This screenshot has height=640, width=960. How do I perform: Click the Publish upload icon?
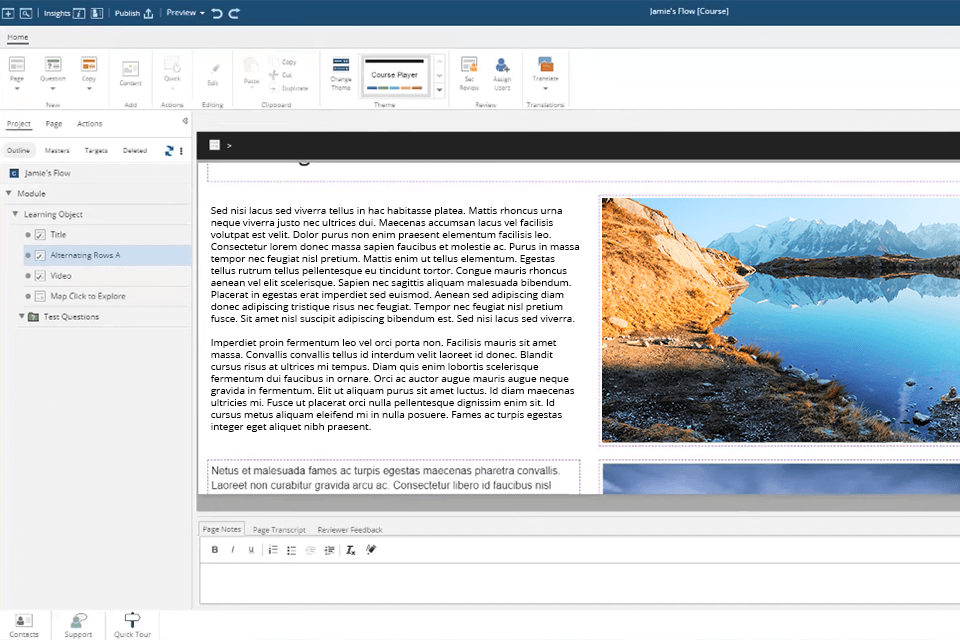pos(148,13)
